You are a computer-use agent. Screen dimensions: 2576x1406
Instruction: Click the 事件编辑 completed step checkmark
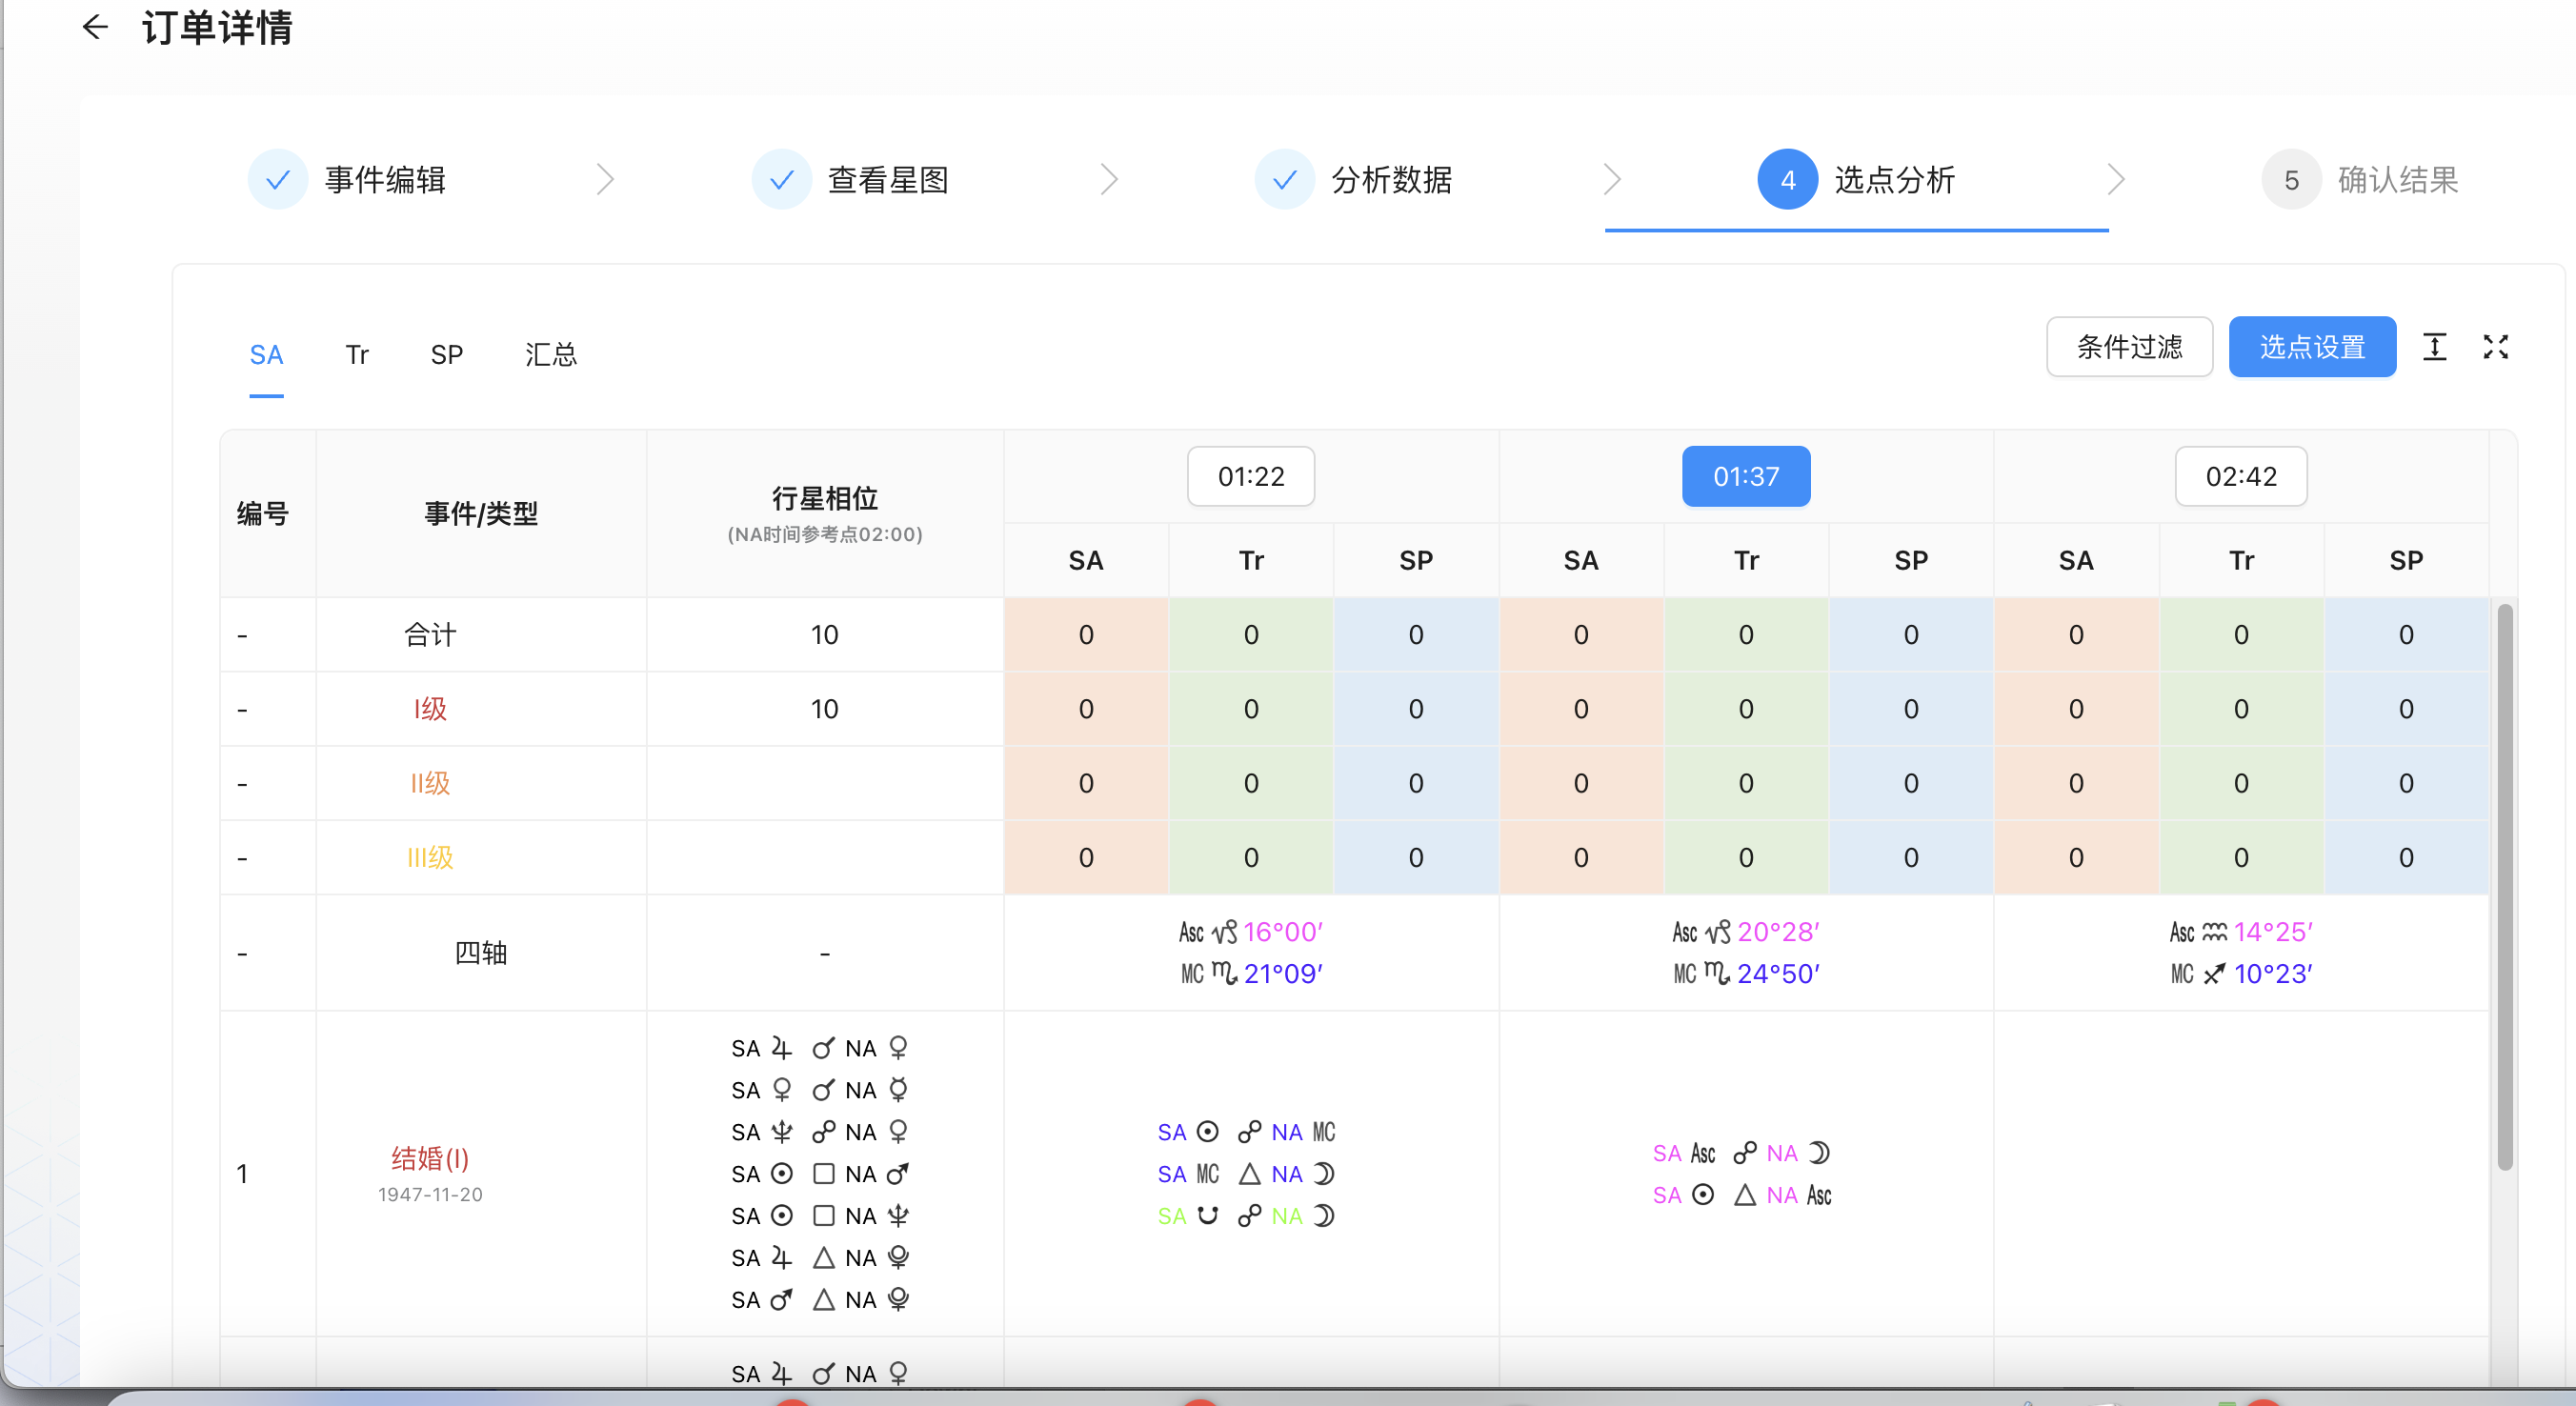(278, 180)
